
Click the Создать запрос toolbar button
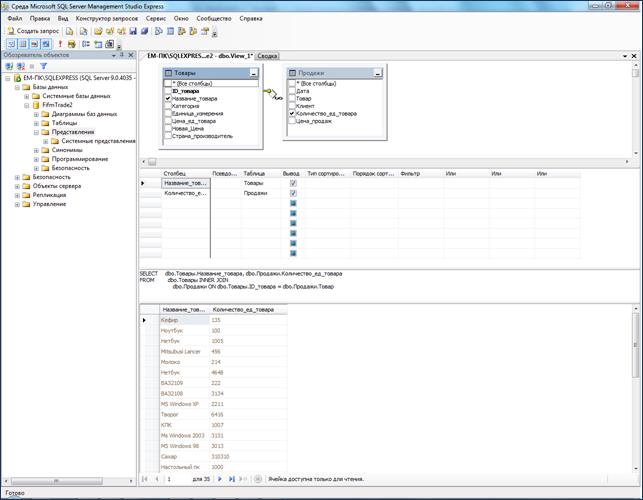point(32,31)
